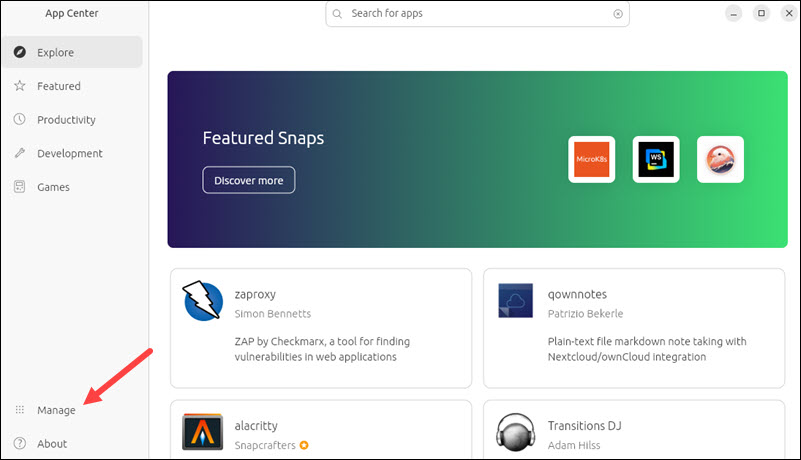Open the bird-logo featured snap icon
Screen dimensions: 801x460
pyautogui.click(x=720, y=159)
